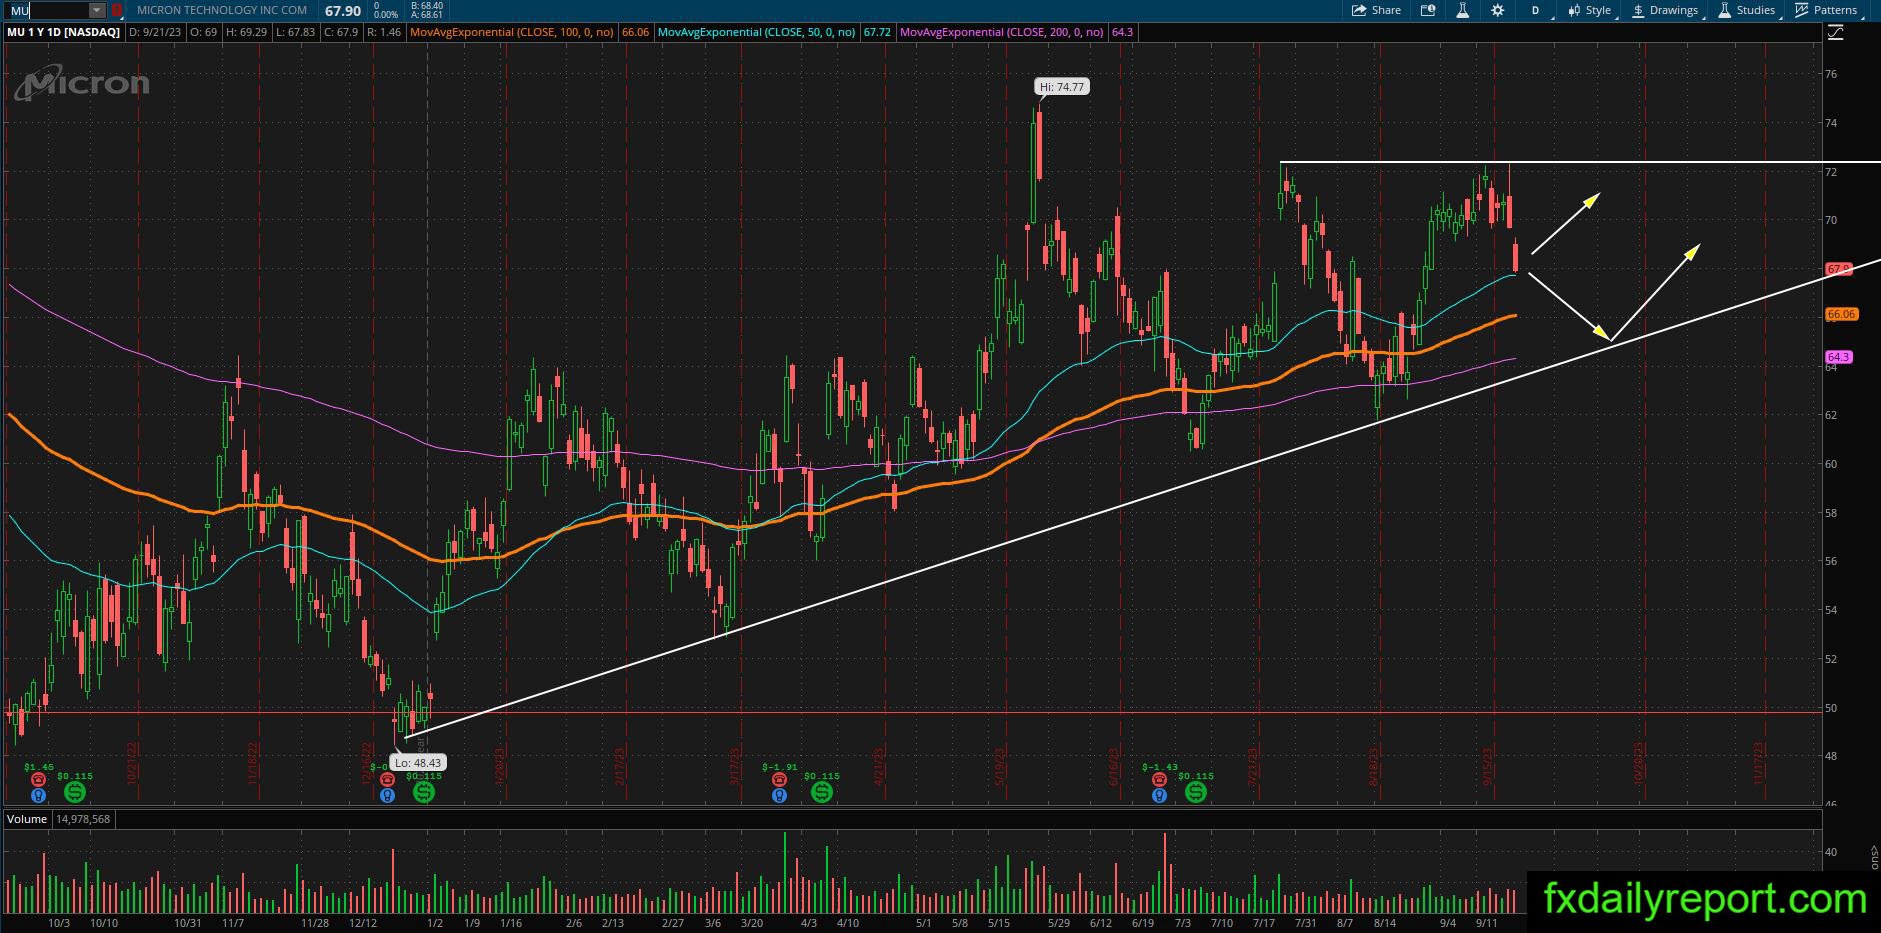Image resolution: width=1881 pixels, height=933 pixels.
Task: Click the Lo: 48.43 price bubble
Action: pyautogui.click(x=417, y=762)
